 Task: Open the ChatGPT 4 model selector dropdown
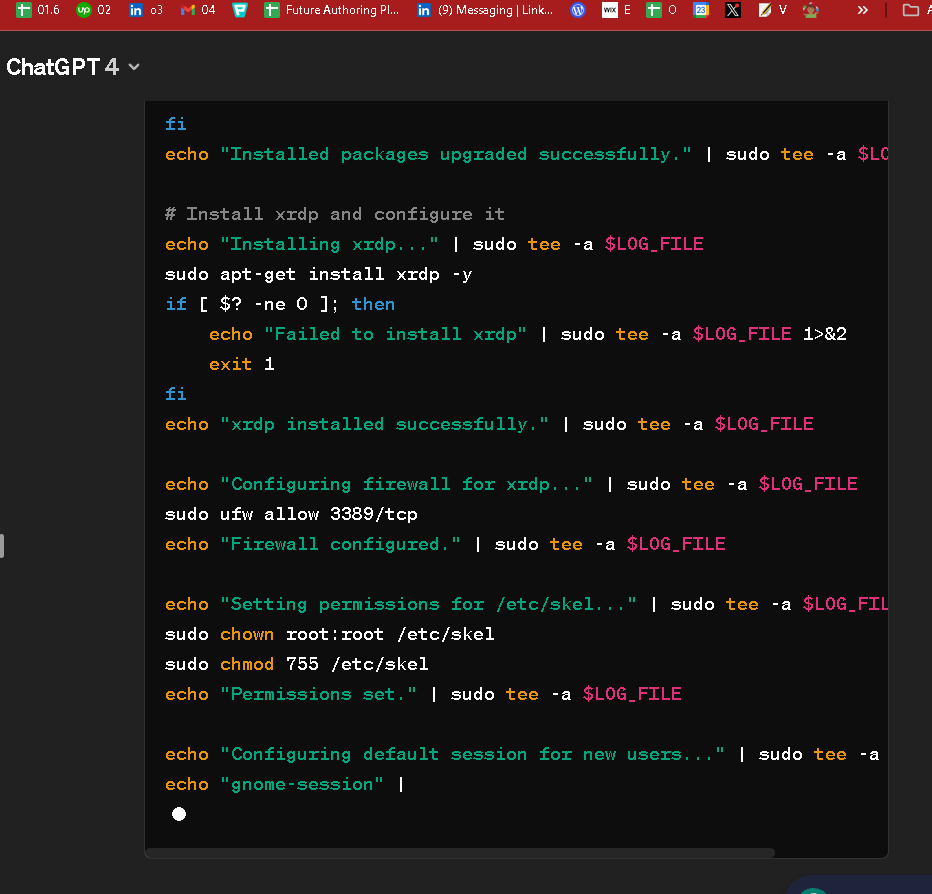[x=73, y=67]
